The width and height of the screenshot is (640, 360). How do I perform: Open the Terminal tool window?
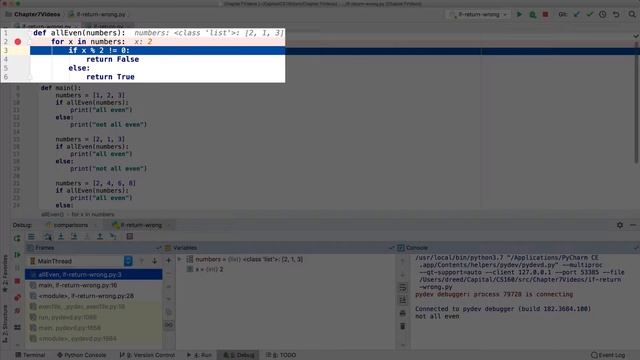pyautogui.click(x=30, y=355)
